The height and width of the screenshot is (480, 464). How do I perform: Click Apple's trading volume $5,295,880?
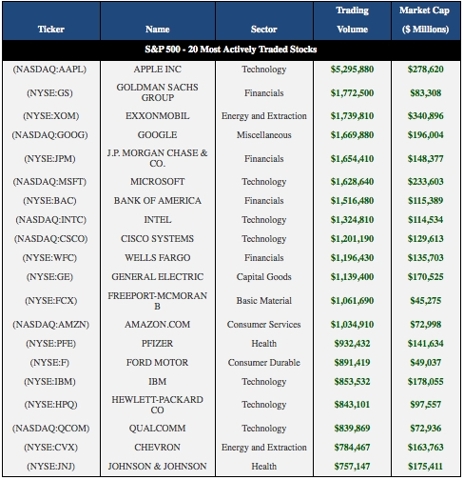(x=352, y=69)
